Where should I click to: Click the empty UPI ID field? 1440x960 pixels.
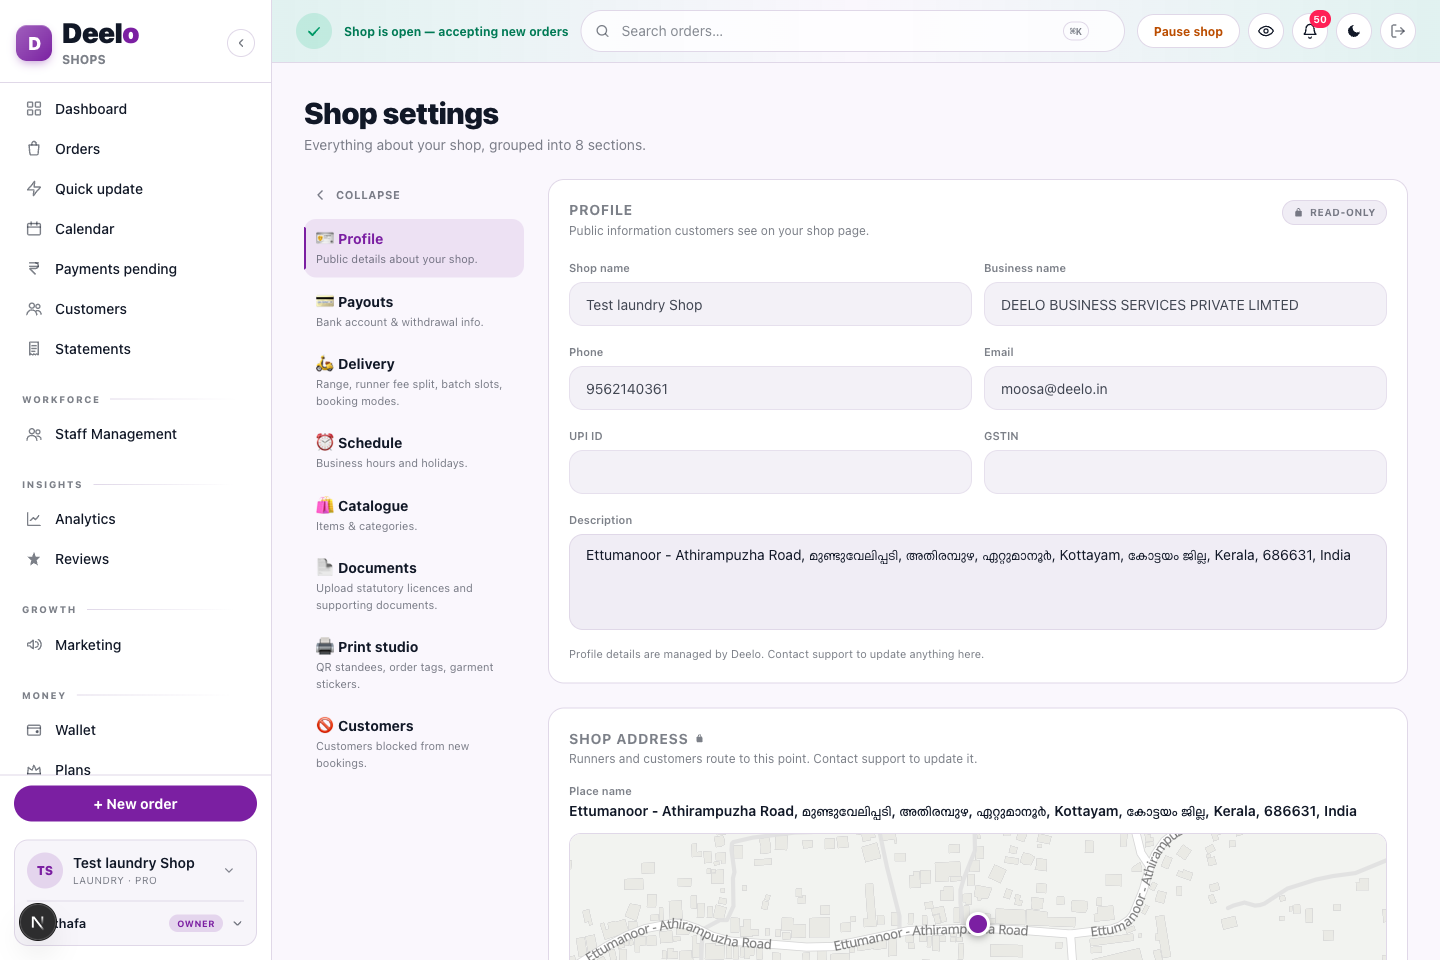click(770, 472)
